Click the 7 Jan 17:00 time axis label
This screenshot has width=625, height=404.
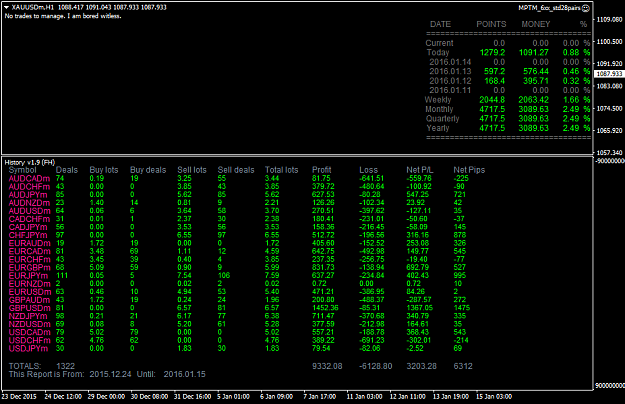coord(320,397)
